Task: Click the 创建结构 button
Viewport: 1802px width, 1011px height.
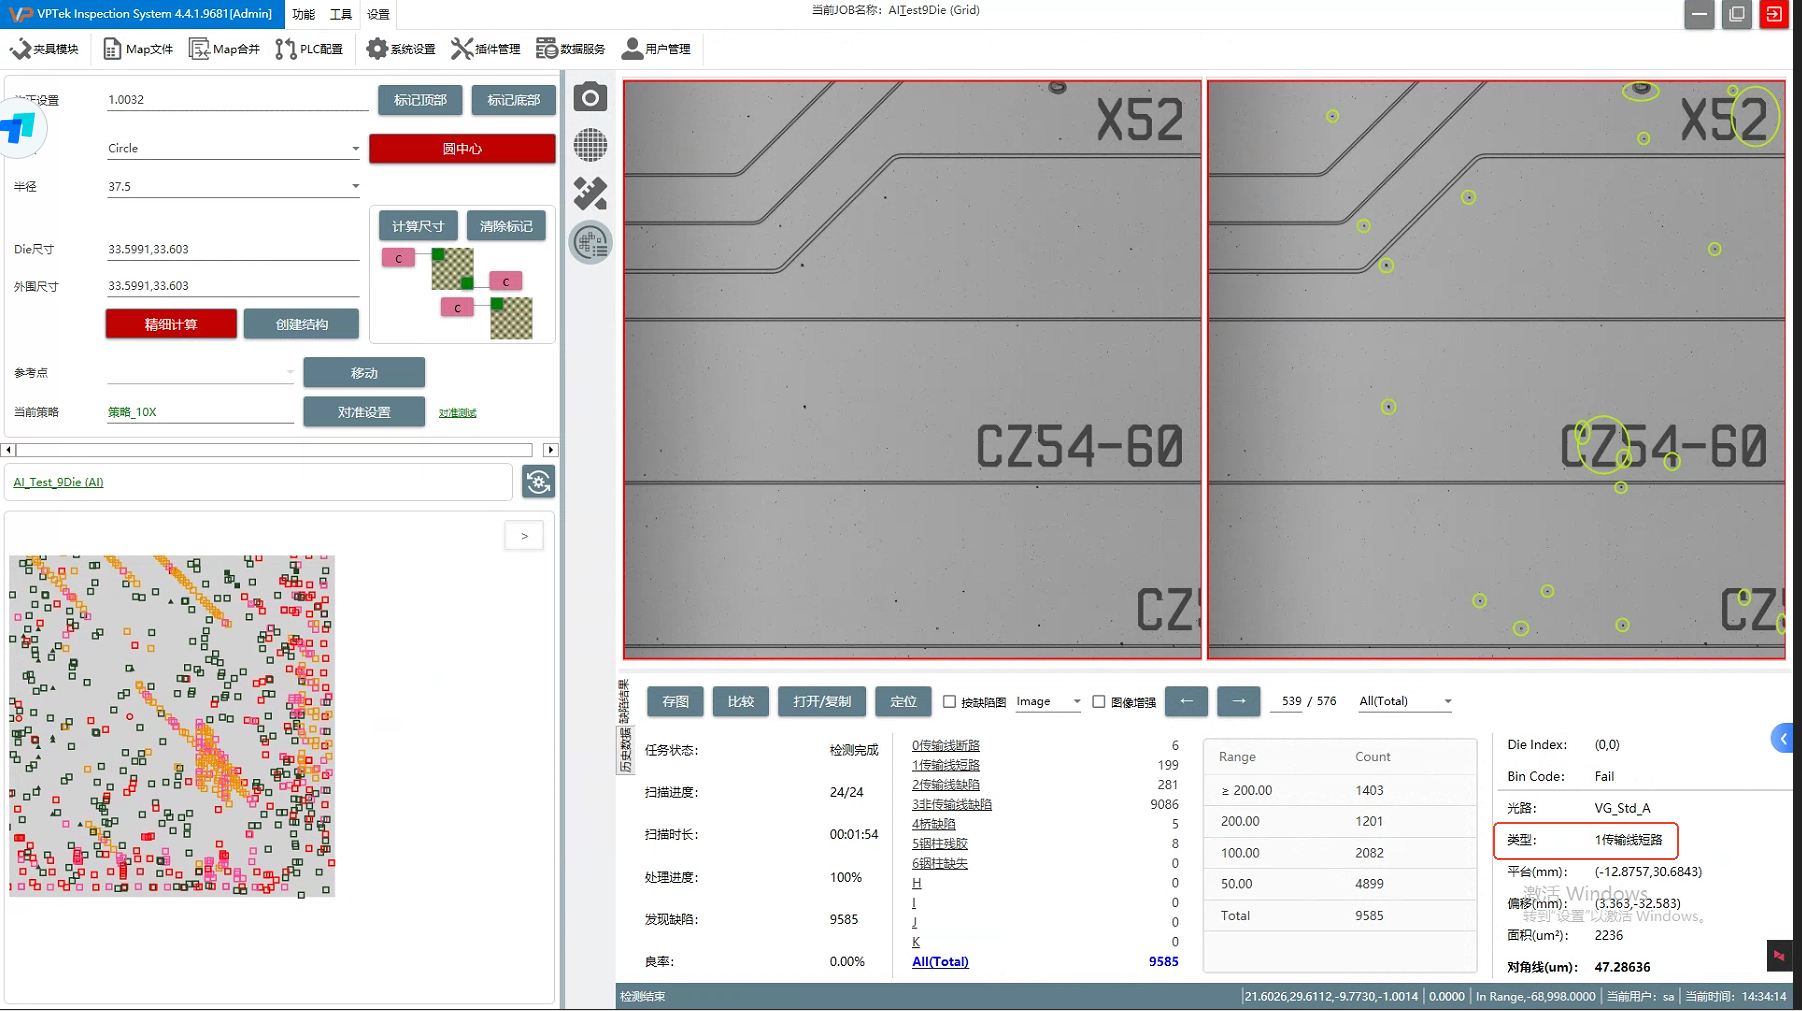Action: [x=301, y=324]
